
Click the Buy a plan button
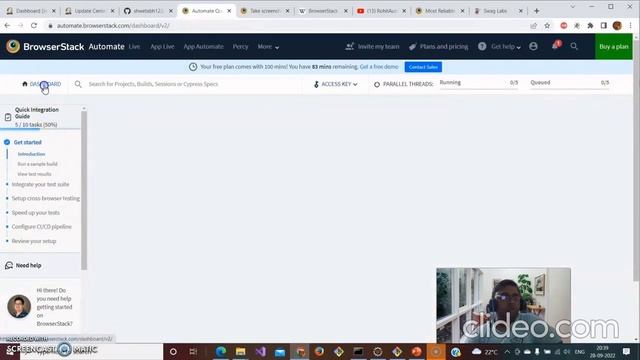[x=613, y=47]
